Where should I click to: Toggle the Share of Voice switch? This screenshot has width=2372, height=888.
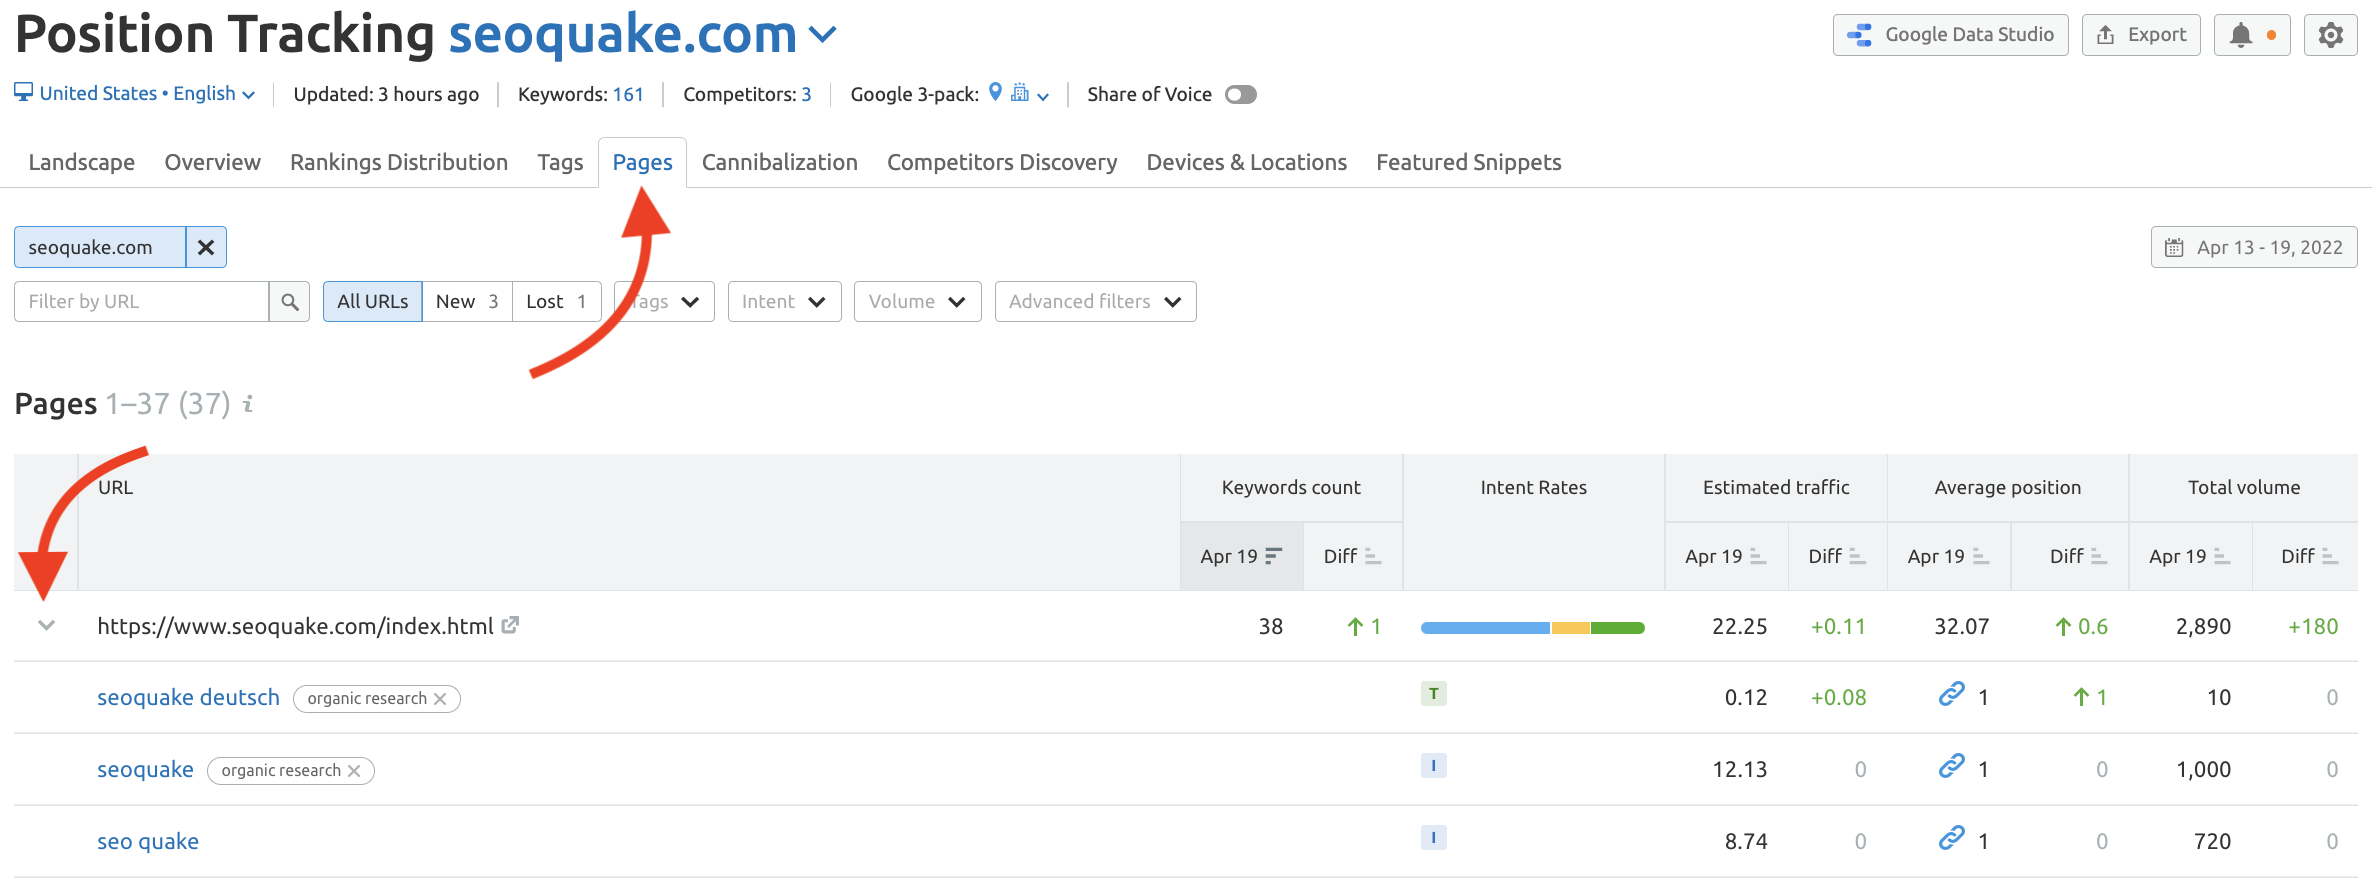[x=1241, y=94]
